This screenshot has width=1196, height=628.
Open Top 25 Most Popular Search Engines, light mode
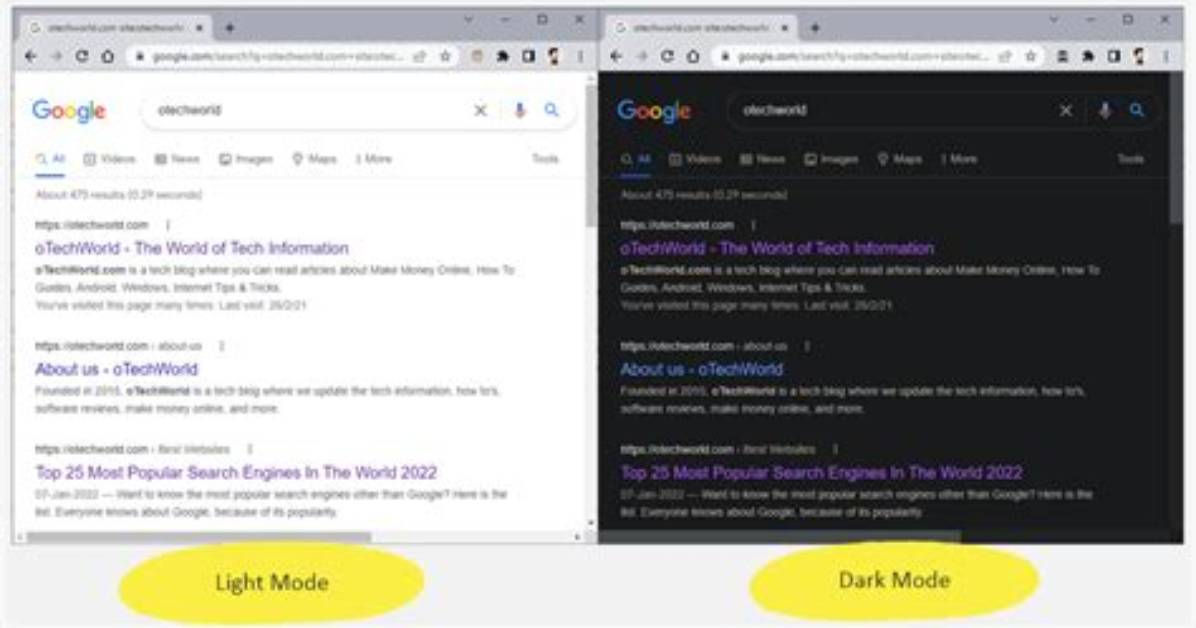[236, 472]
